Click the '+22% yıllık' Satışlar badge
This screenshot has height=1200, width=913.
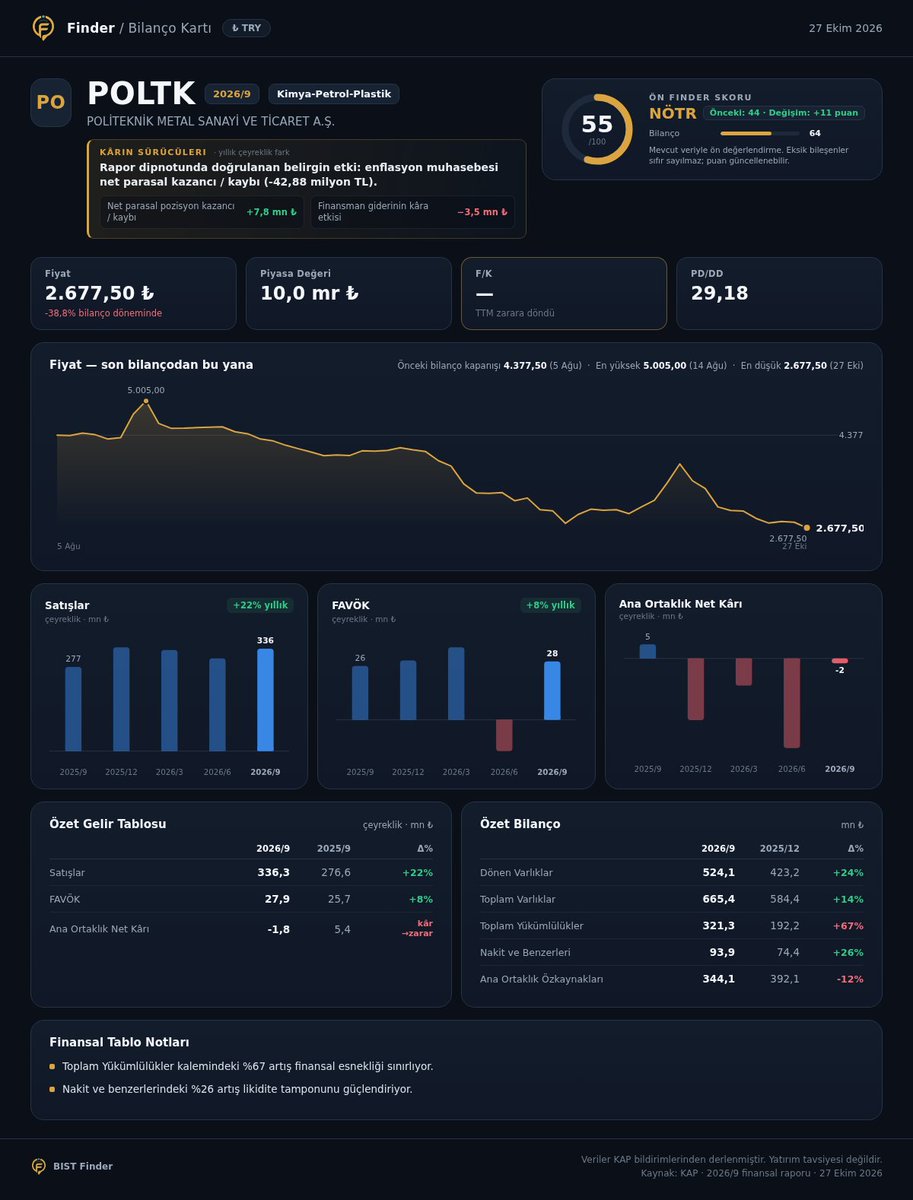[260, 605]
